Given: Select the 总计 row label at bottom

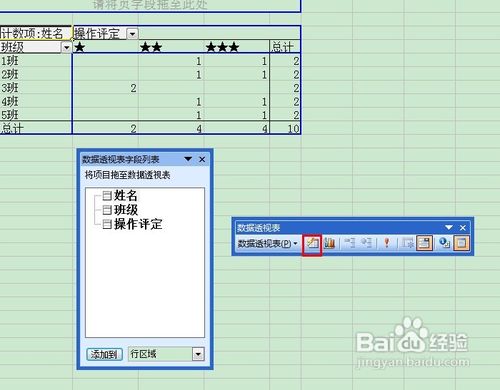Looking at the screenshot, I should click(36, 128).
